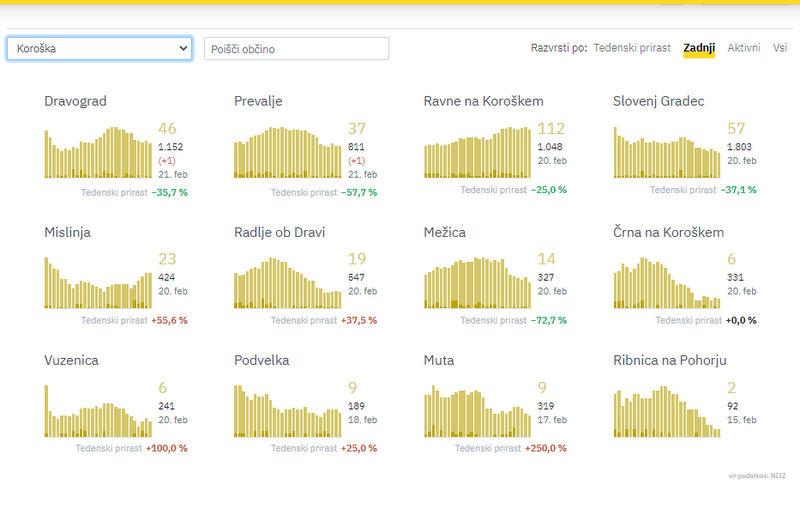Choose the Vsi sort option
Image resolution: width=800 pixels, height=515 pixels.
(779, 48)
